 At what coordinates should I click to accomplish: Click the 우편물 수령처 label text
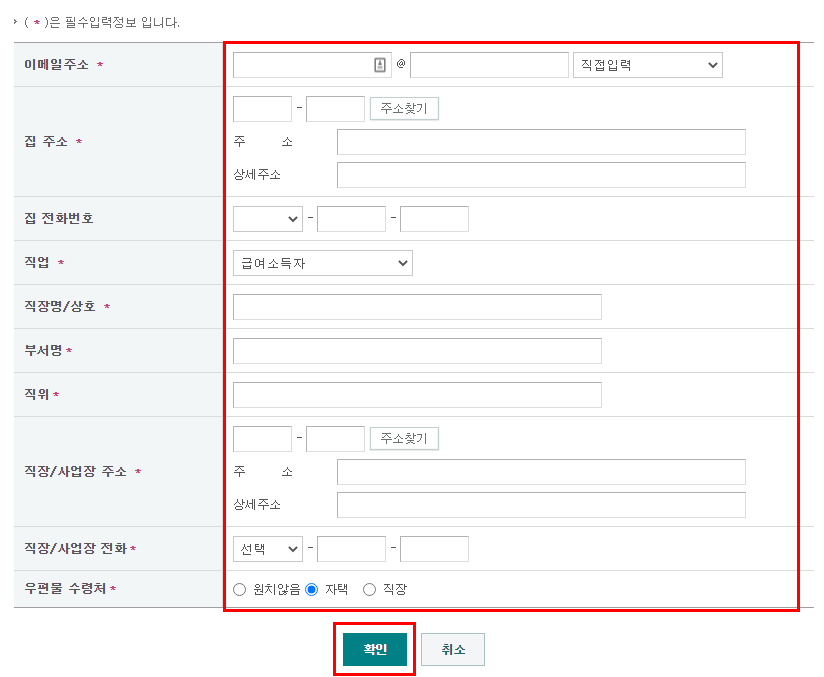click(65, 588)
